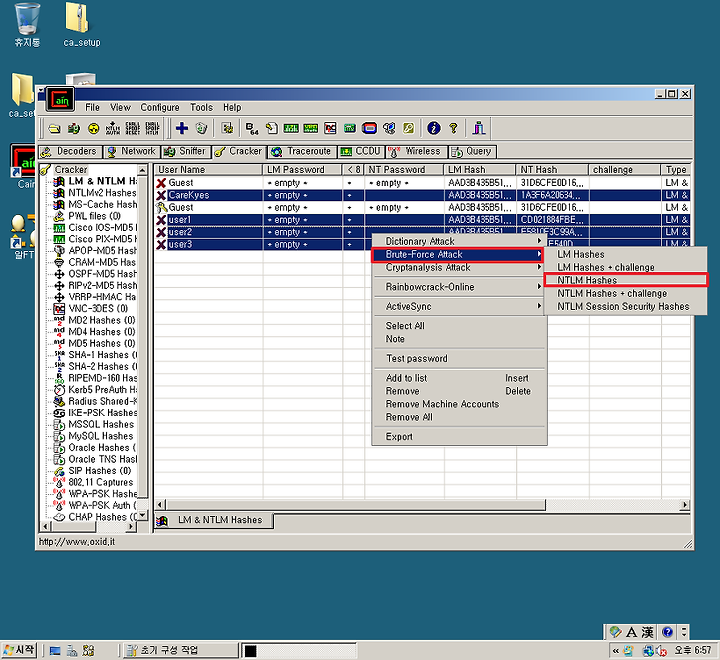
Task: Choose NTLM Session Security Hashes
Action: click(x=626, y=306)
